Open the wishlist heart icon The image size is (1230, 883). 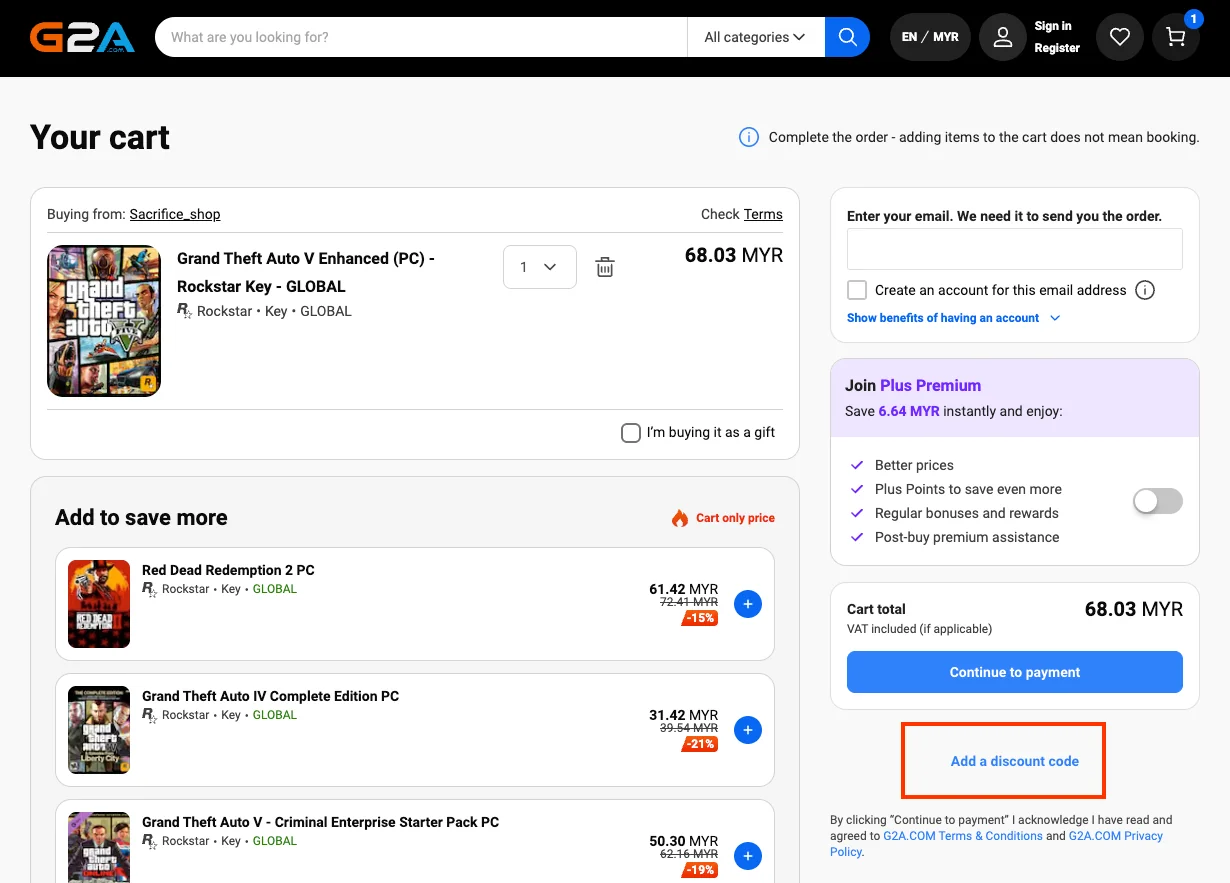(x=1120, y=37)
